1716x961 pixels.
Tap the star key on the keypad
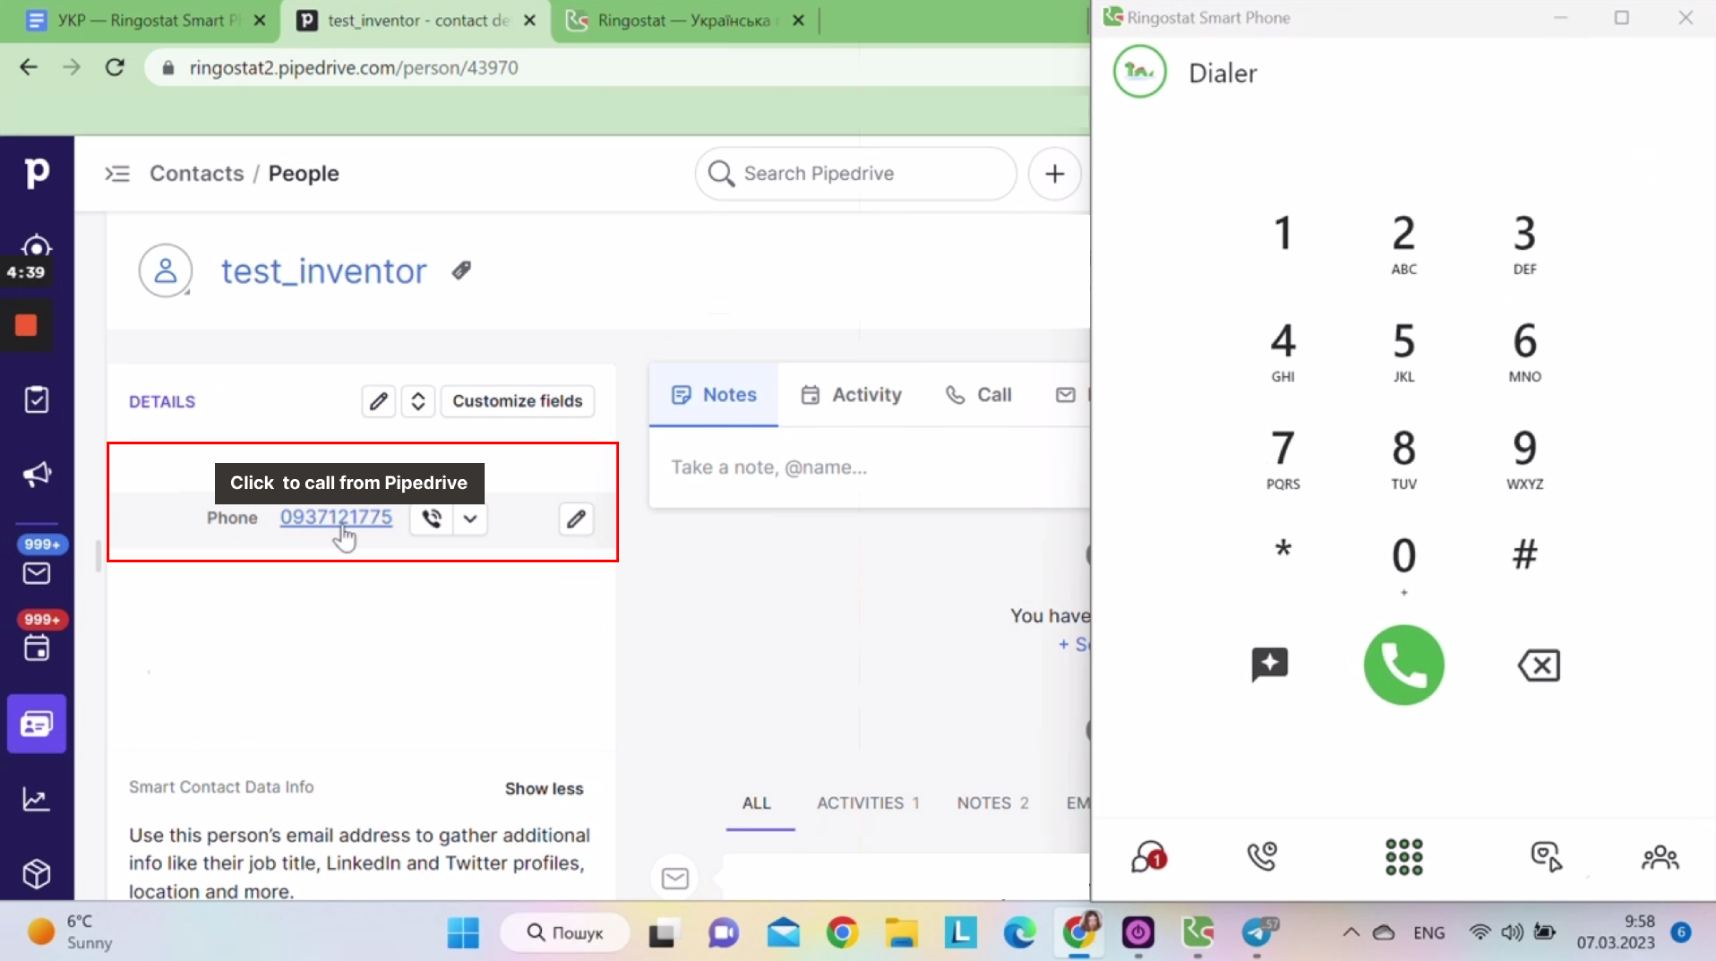click(x=1283, y=552)
